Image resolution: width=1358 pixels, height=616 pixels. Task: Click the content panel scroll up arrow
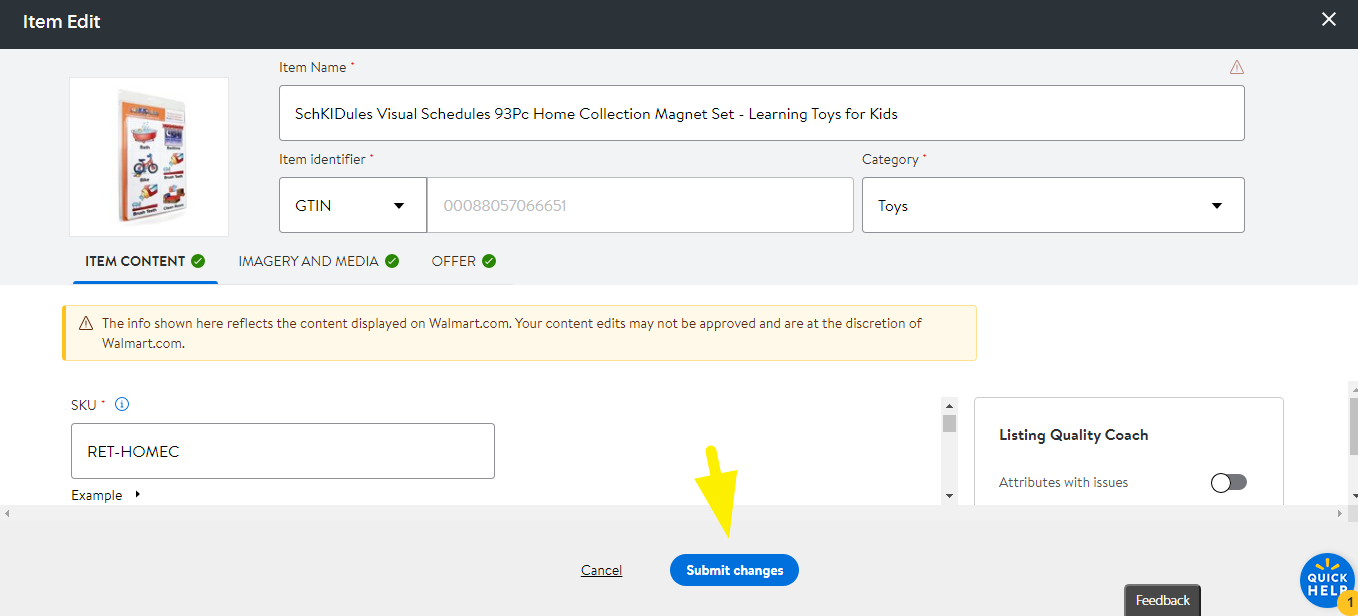(949, 405)
